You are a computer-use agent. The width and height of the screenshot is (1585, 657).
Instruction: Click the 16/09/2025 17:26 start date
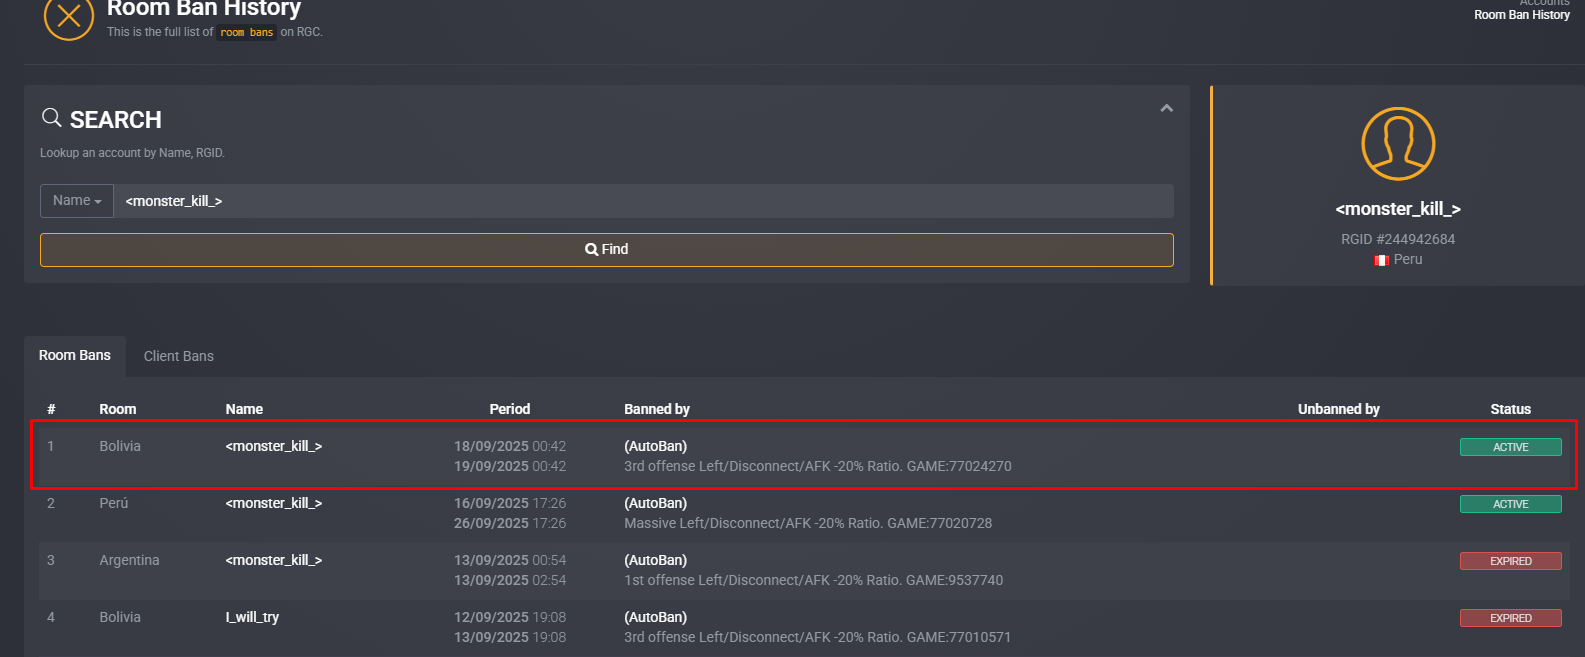click(x=510, y=503)
